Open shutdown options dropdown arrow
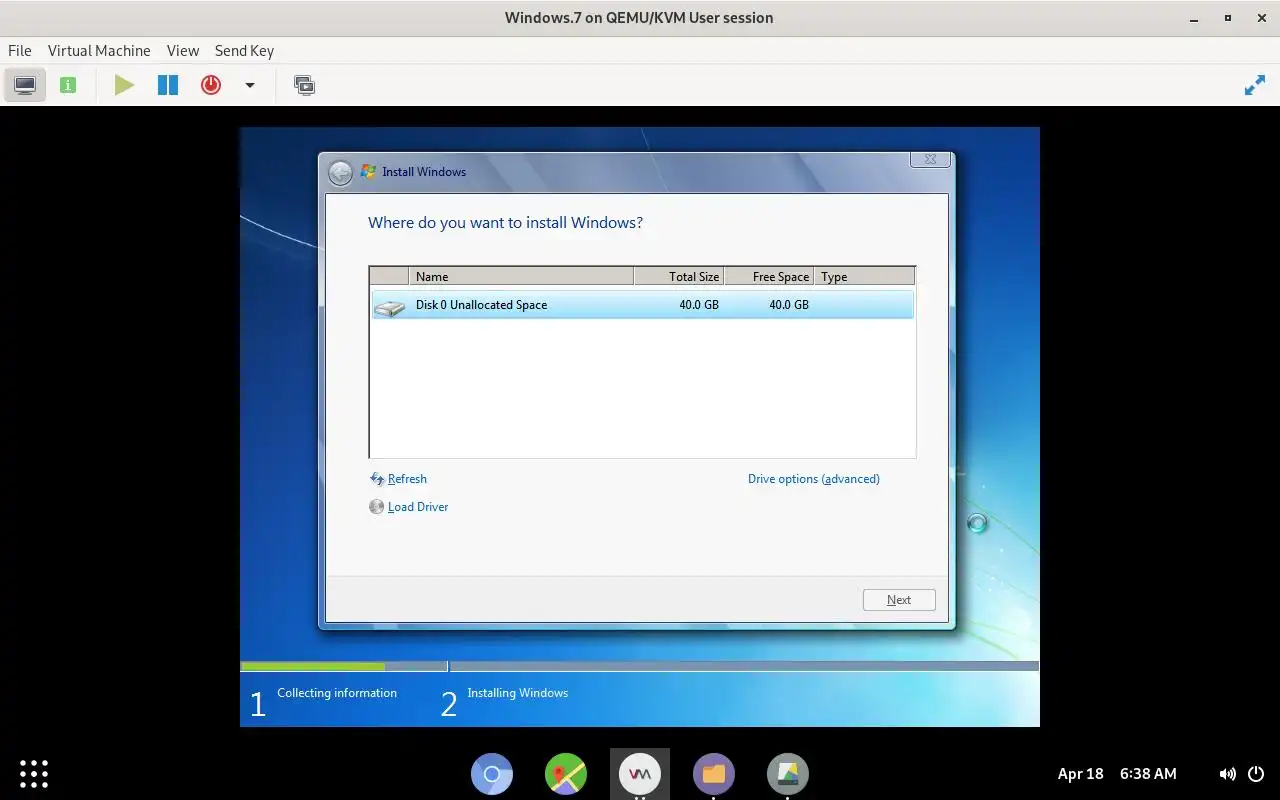This screenshot has height=800, width=1280. pos(250,85)
